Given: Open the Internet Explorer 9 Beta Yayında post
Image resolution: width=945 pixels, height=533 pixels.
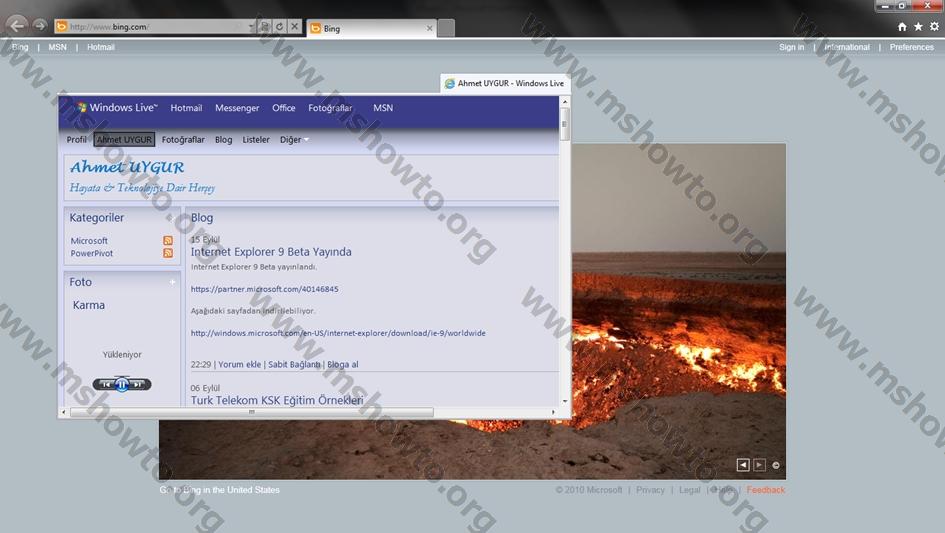Looking at the screenshot, I should 271,251.
